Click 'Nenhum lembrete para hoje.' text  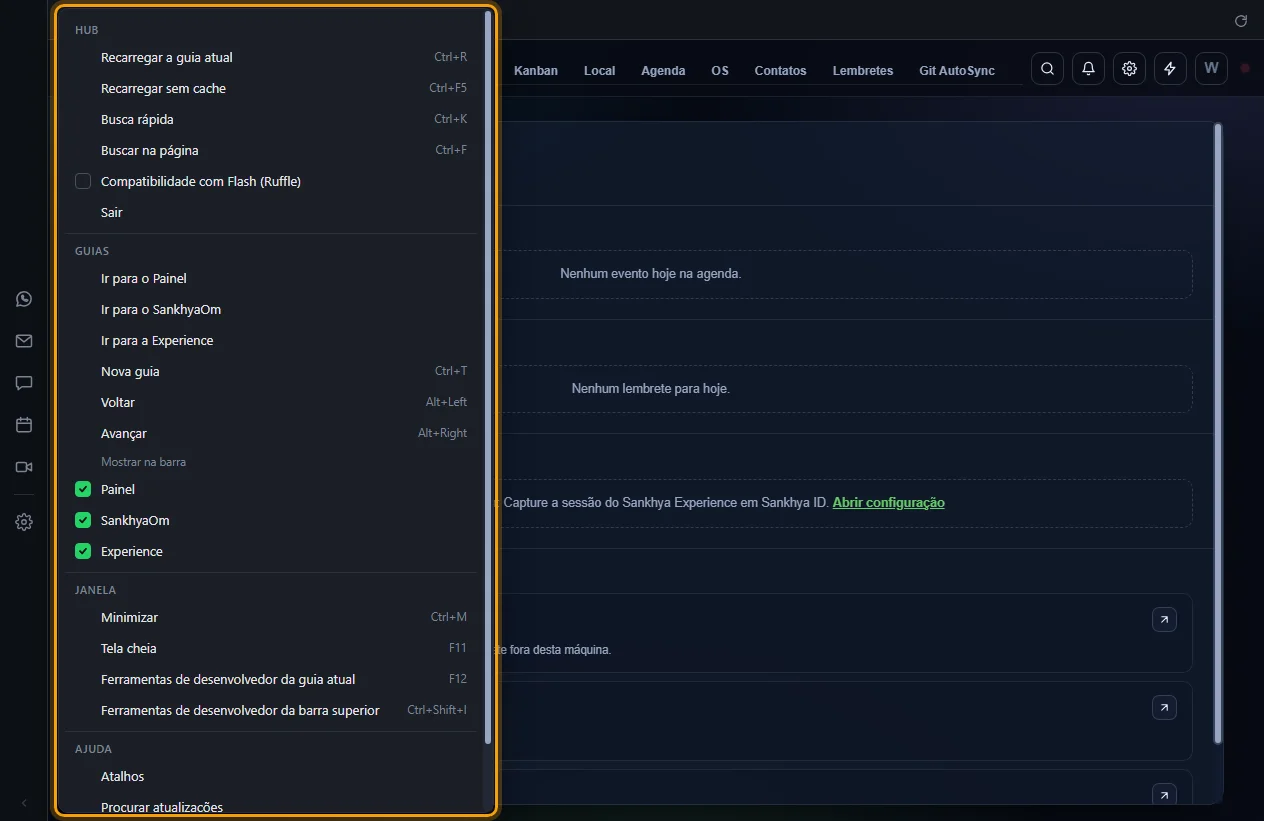coord(651,388)
